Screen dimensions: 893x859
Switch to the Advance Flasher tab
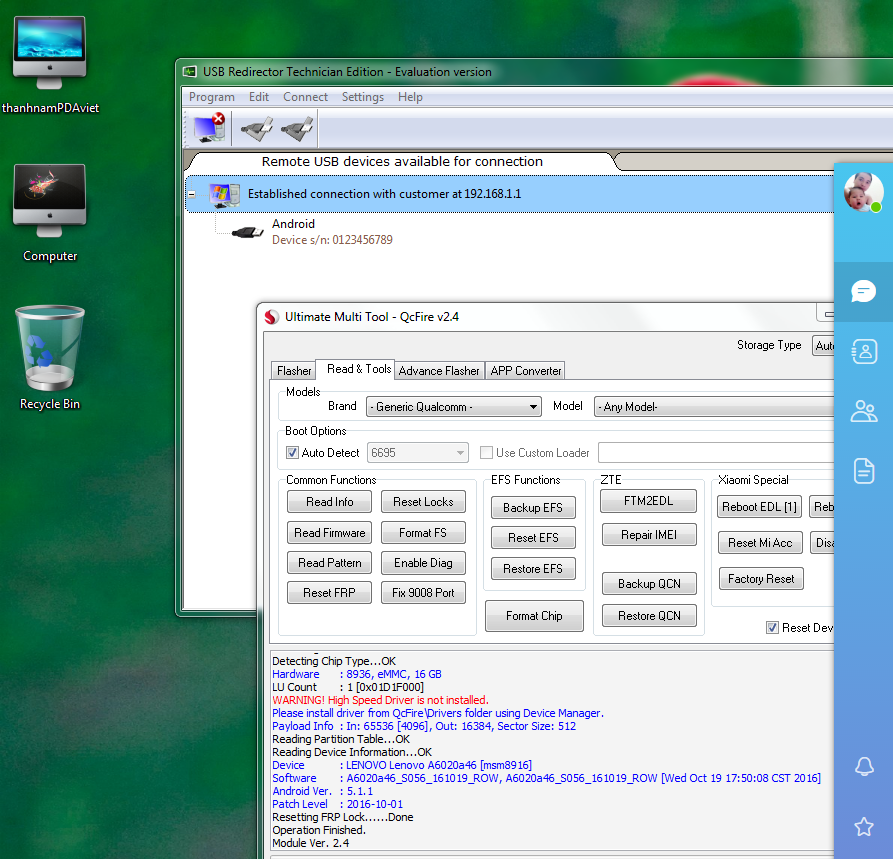point(439,371)
